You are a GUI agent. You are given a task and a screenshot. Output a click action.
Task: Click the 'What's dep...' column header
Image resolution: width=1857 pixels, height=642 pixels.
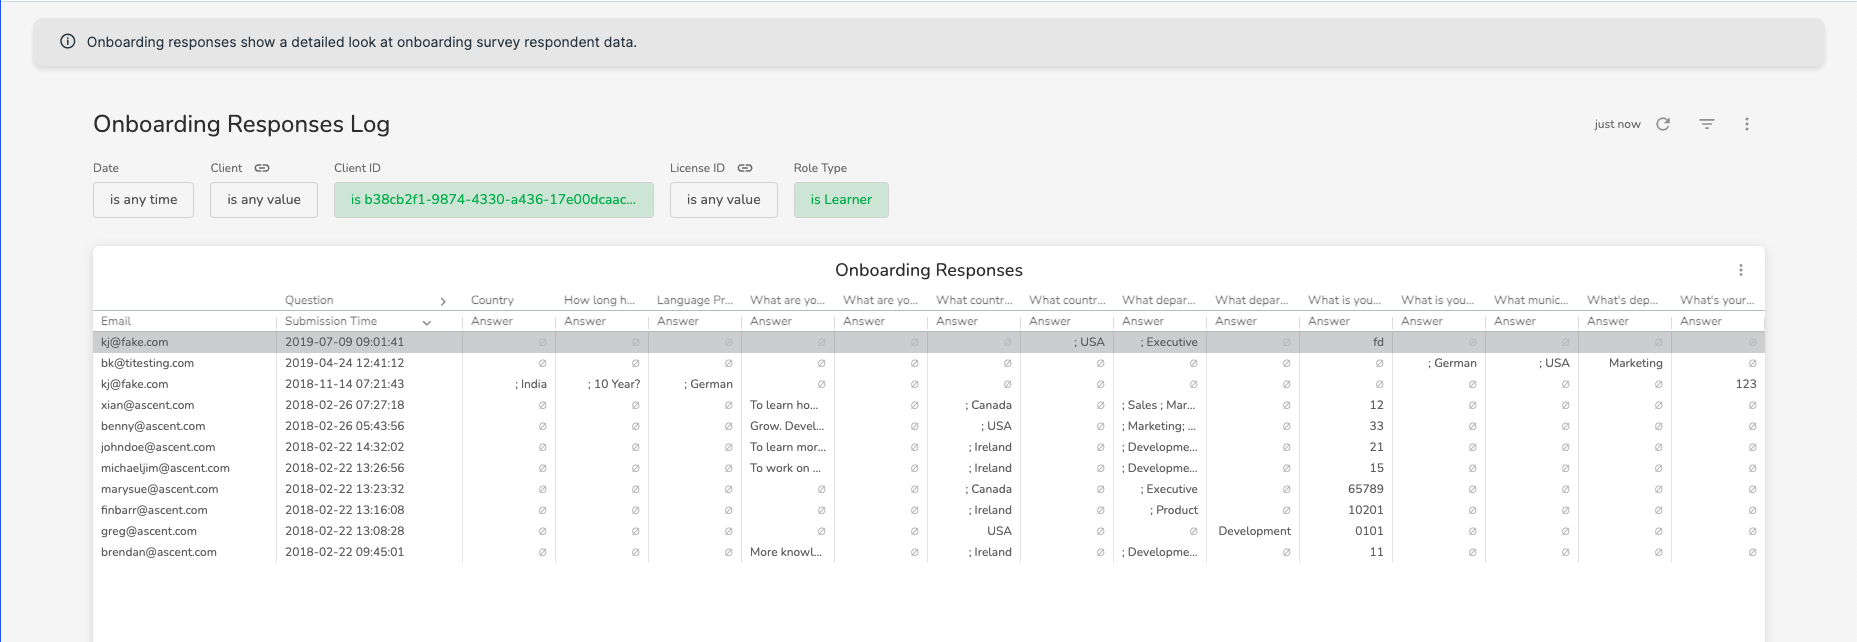click(x=1622, y=300)
